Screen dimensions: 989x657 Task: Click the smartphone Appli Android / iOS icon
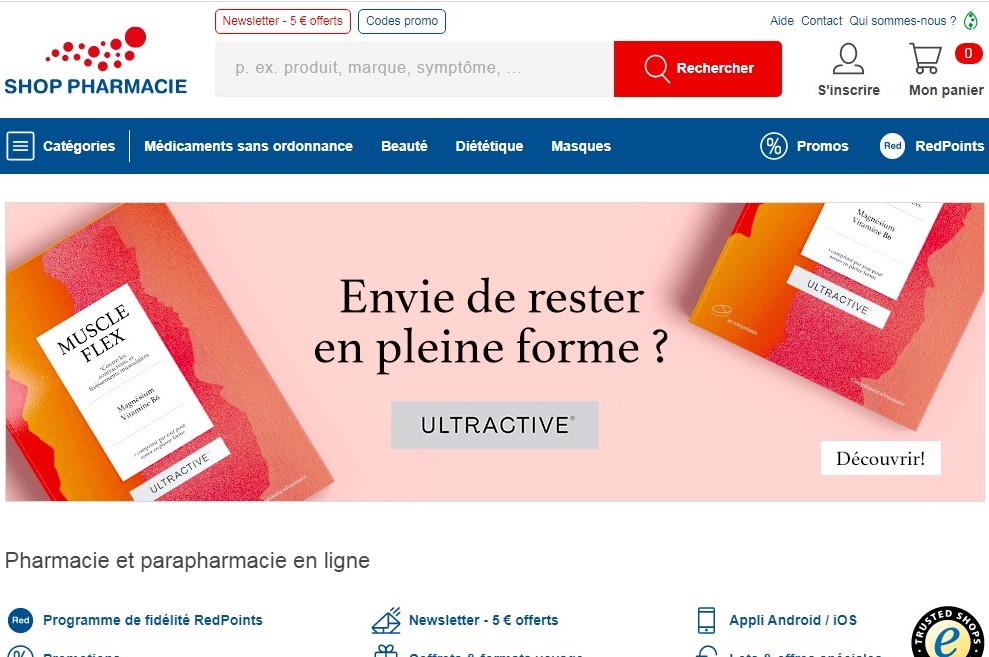point(706,620)
